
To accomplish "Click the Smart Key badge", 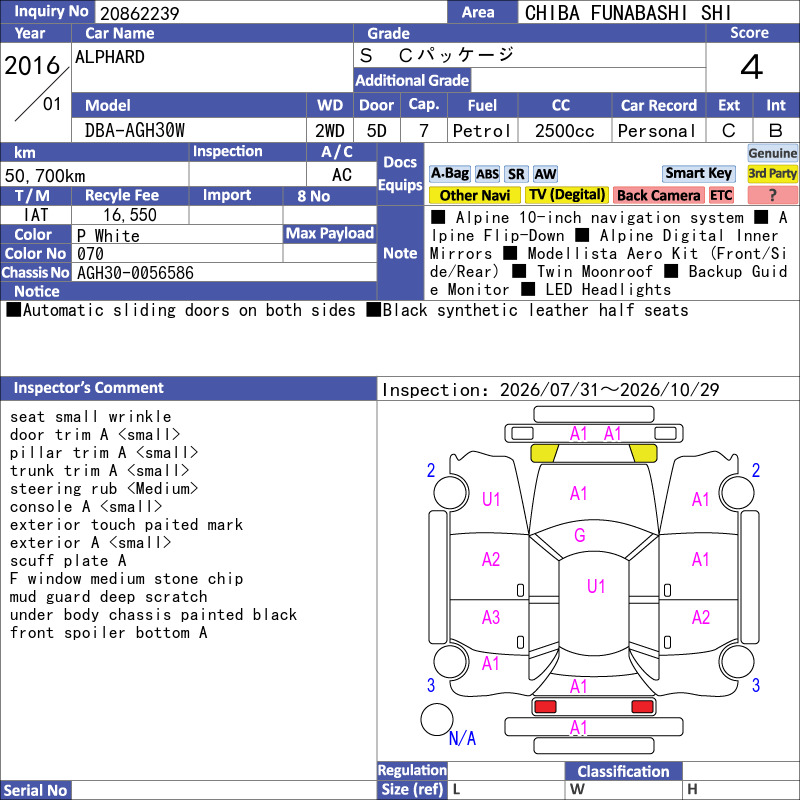I will tap(698, 174).
